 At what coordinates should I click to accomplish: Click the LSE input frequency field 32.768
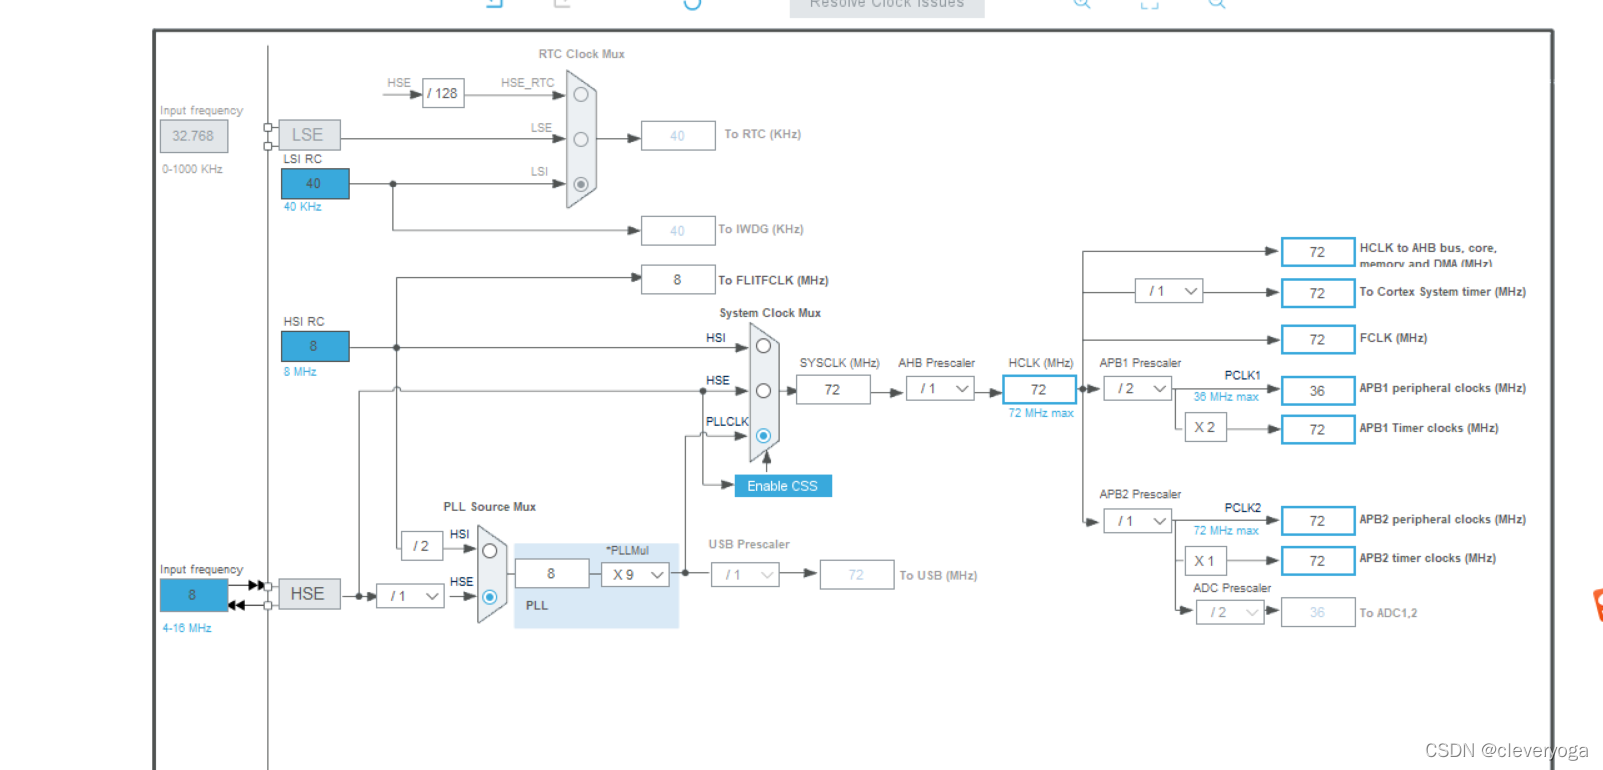click(x=194, y=136)
